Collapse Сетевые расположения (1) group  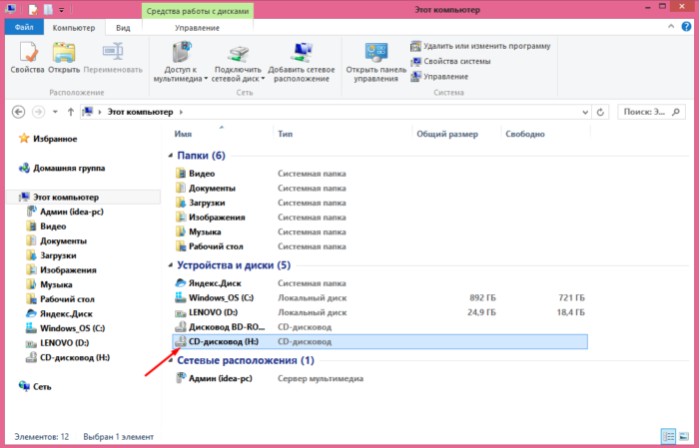(170, 360)
